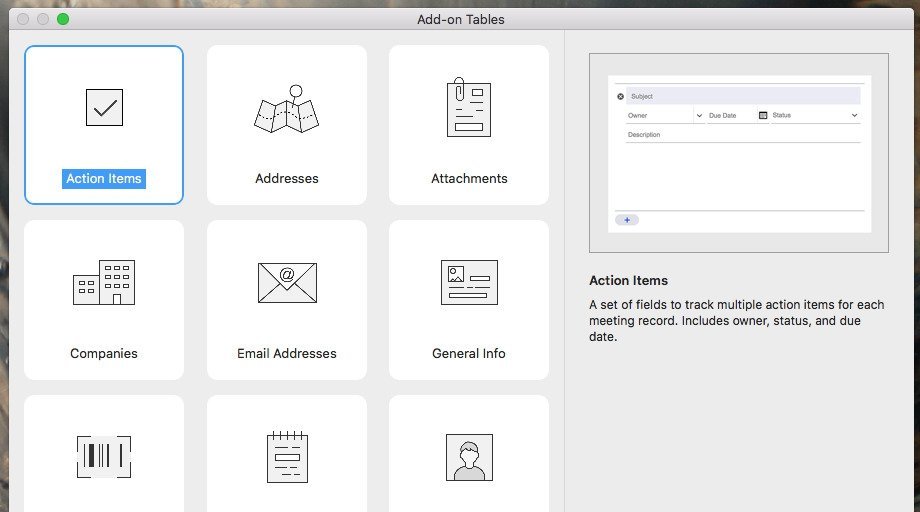Choose the Addresses map icon

[x=287, y=108]
